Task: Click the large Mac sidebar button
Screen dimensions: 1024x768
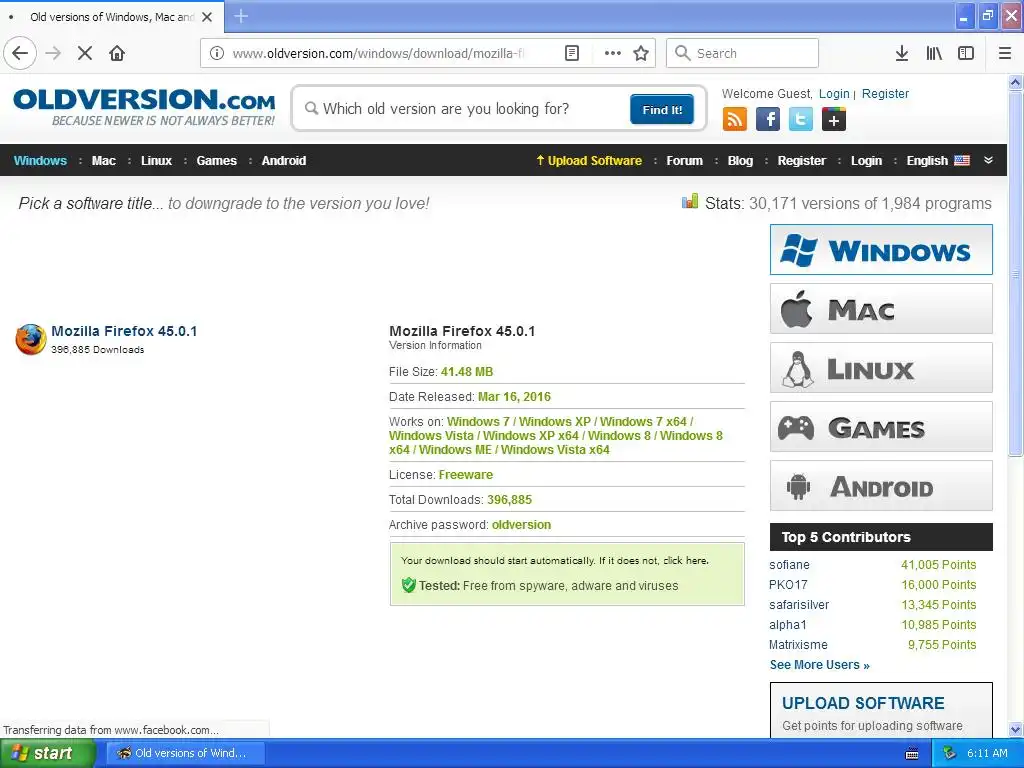Action: click(x=881, y=308)
